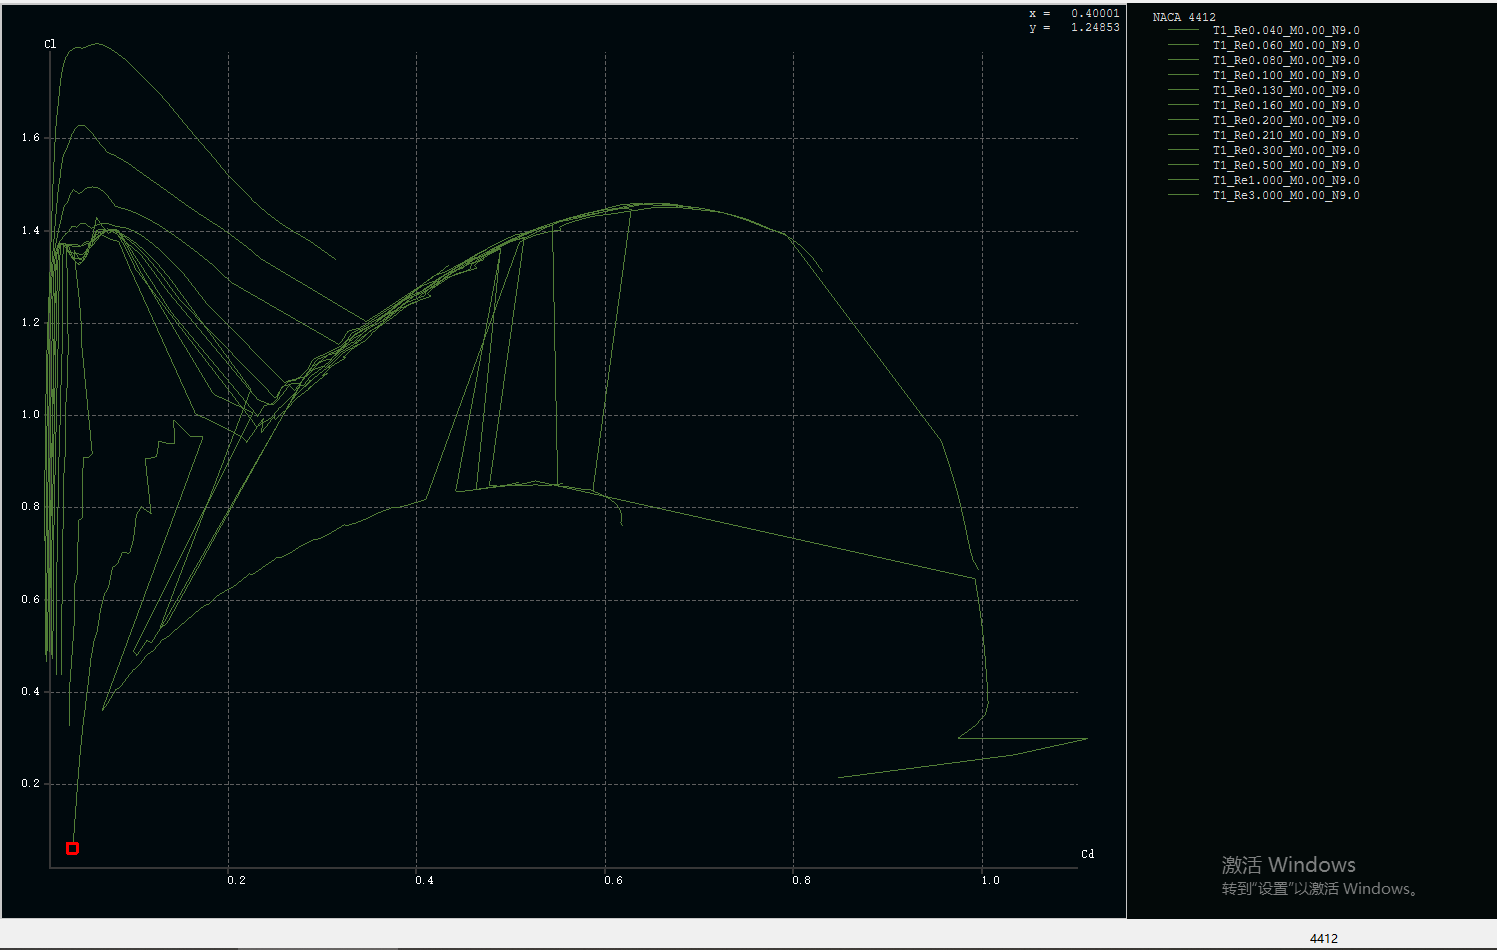Pick the T1_Re1.000_M0.00_N9.0 polar legend entry

(x=1286, y=180)
